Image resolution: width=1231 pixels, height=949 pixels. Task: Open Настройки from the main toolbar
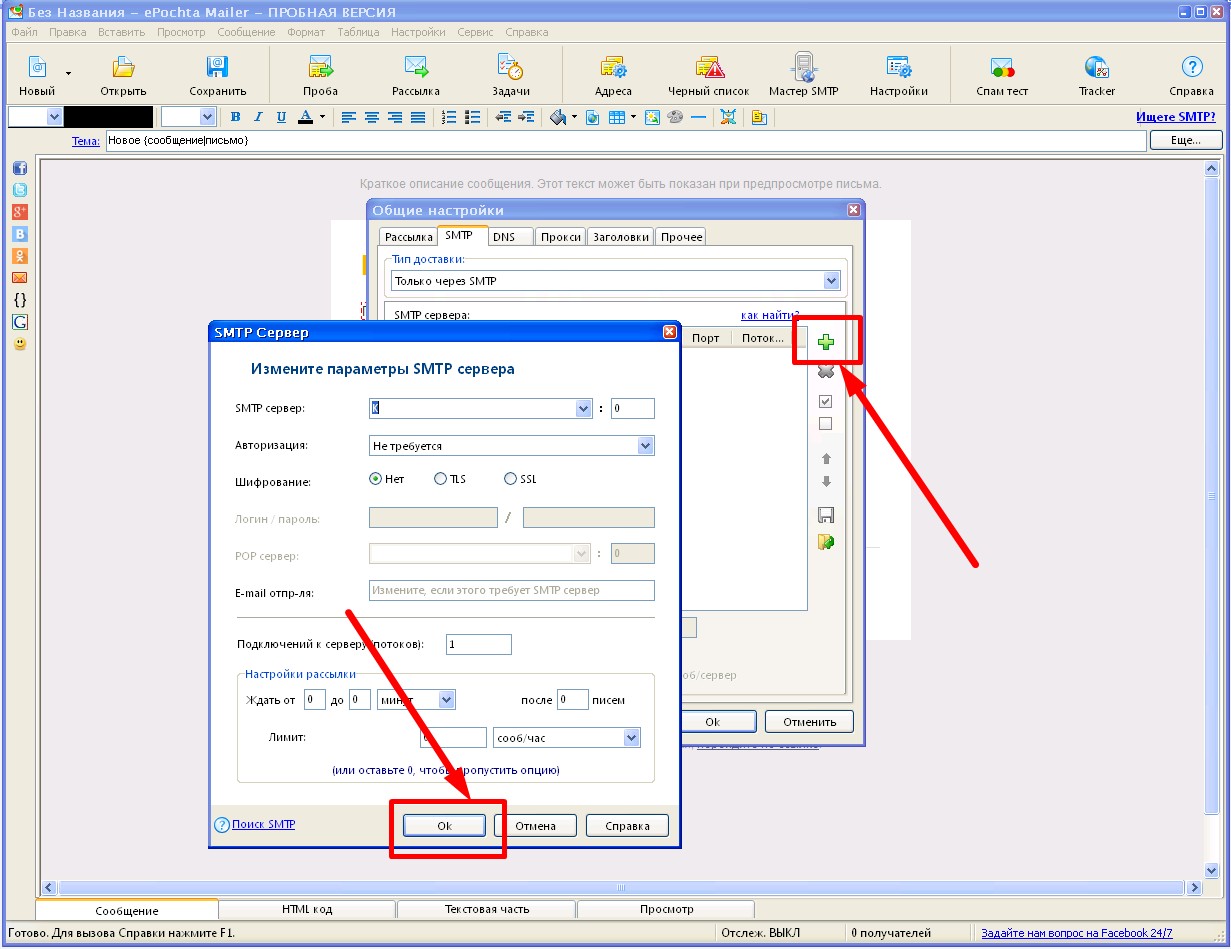[x=898, y=67]
